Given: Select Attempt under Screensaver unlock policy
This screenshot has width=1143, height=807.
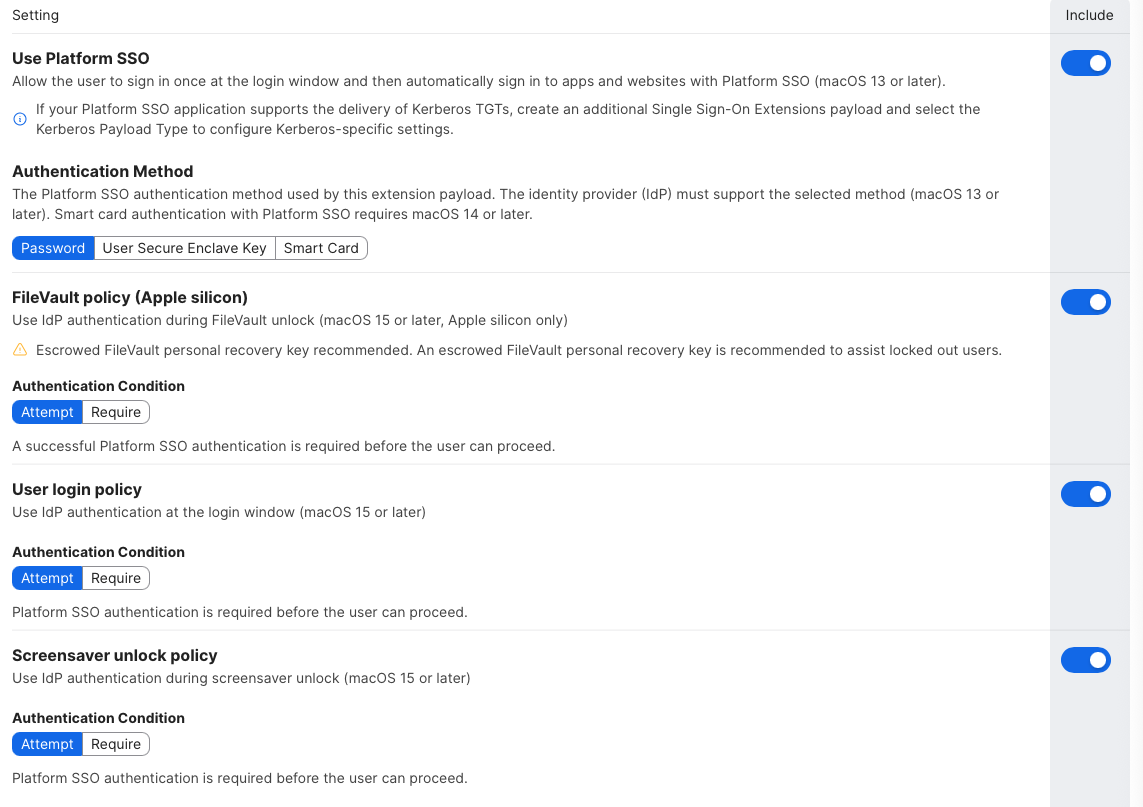Looking at the screenshot, I should click(x=47, y=744).
